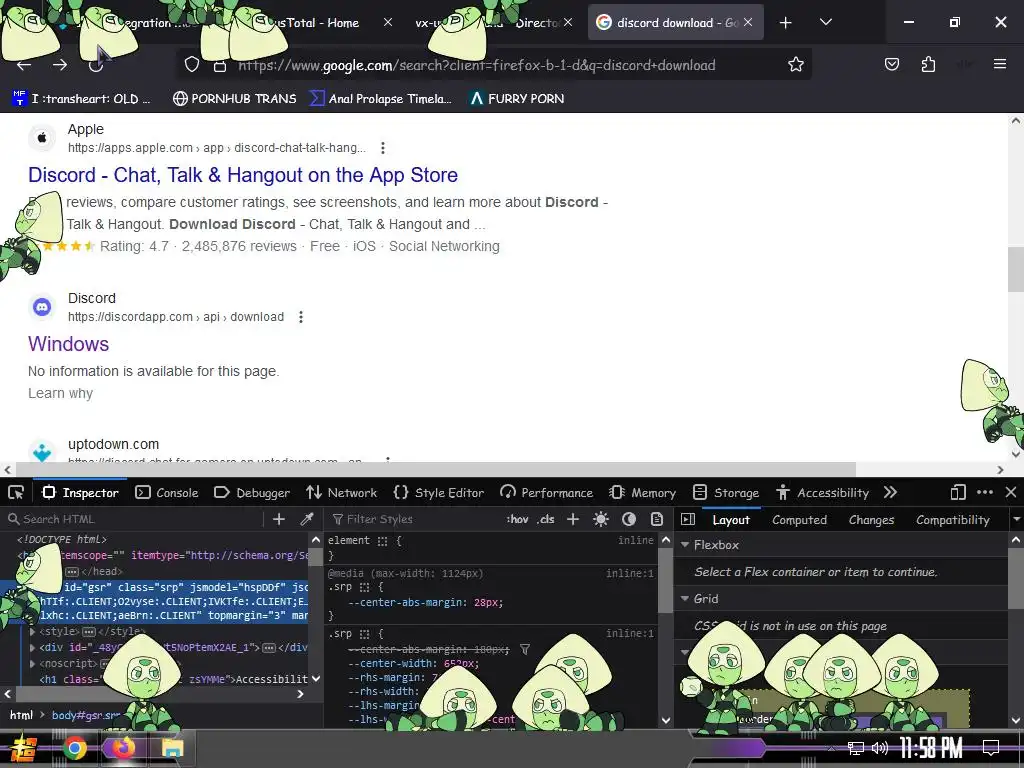
Task: Collapse the Flexbox section
Action: pos(685,545)
